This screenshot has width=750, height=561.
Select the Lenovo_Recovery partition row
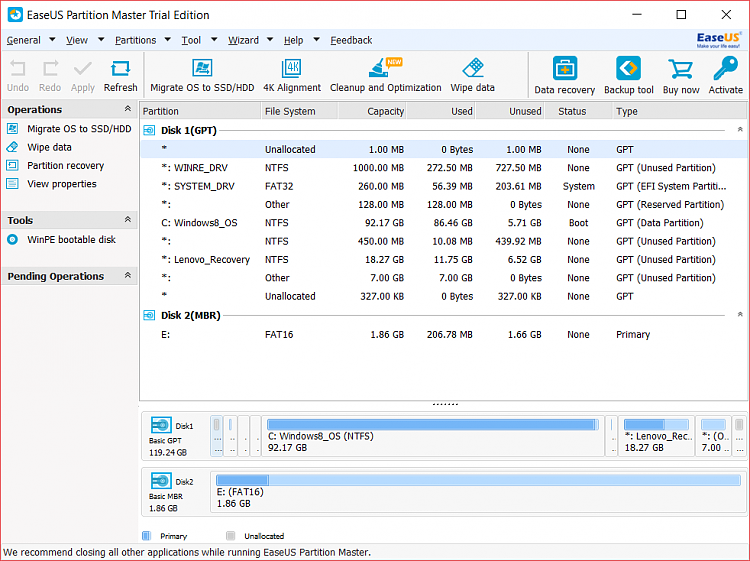[444, 260]
